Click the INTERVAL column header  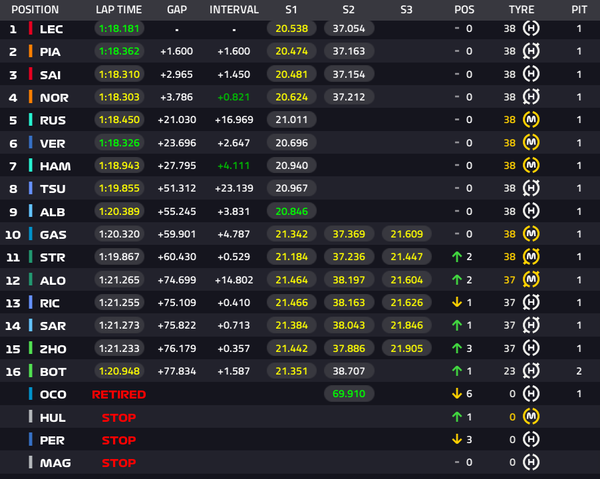click(x=234, y=10)
